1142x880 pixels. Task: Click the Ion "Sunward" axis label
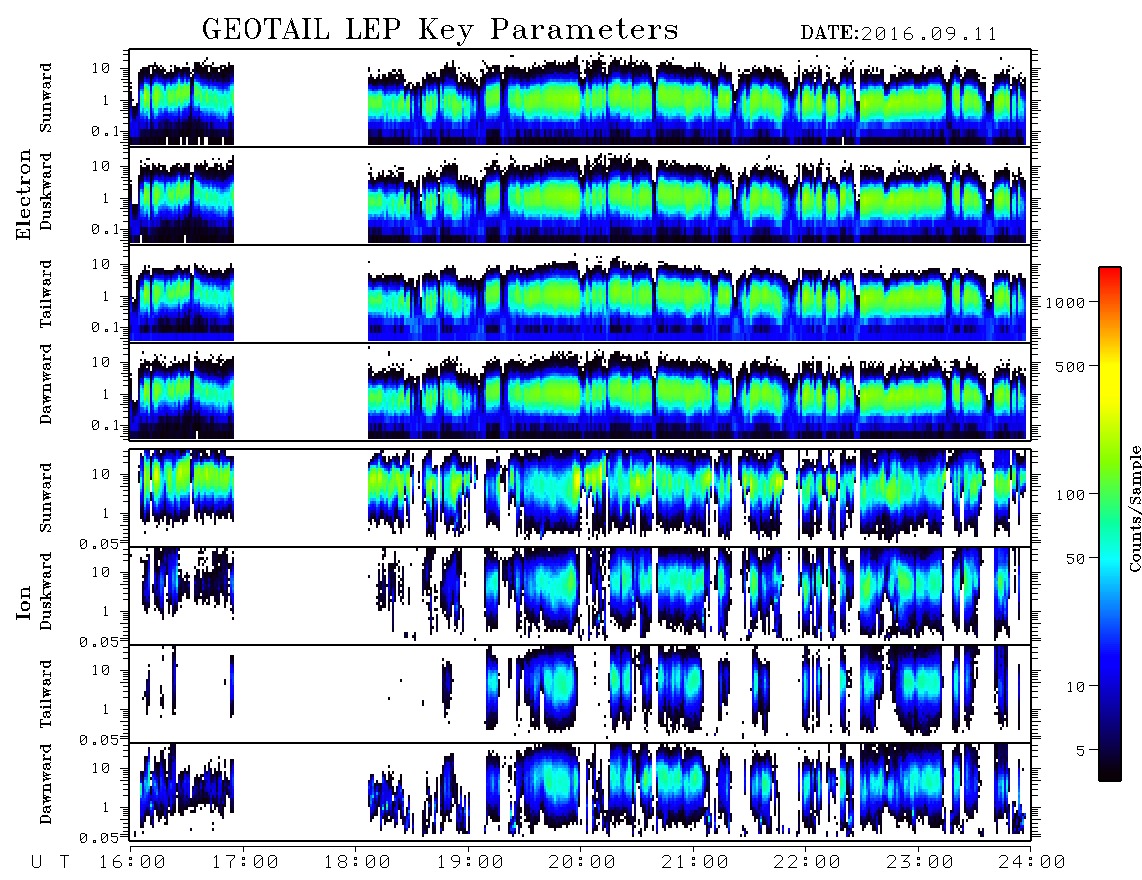(x=46, y=498)
